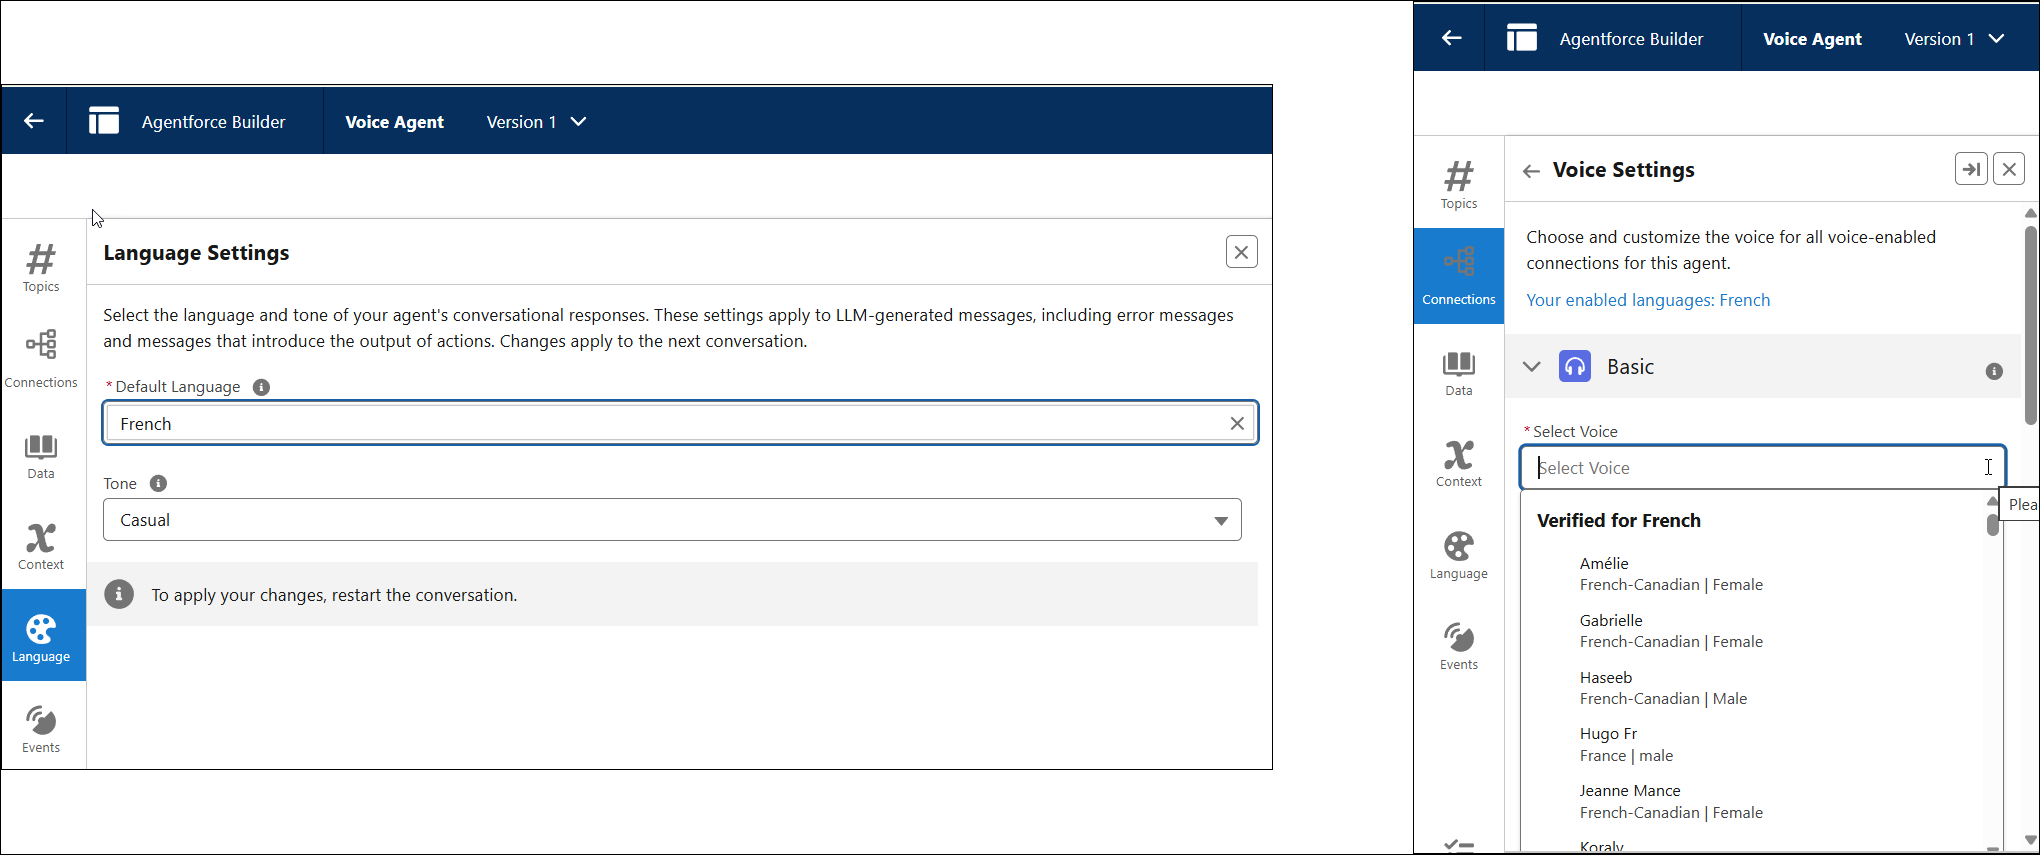
Task: Click the Basic headset icon
Action: 1575,366
